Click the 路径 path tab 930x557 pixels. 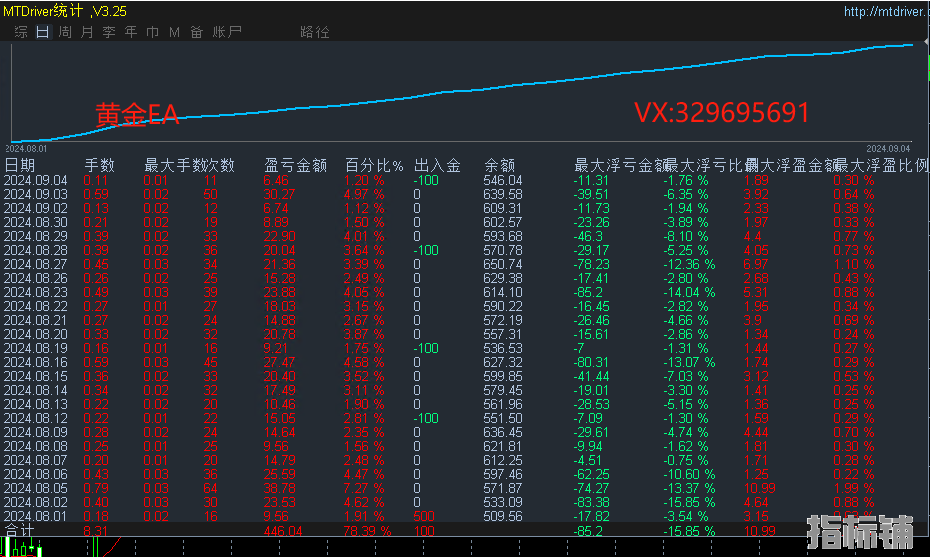coord(314,32)
